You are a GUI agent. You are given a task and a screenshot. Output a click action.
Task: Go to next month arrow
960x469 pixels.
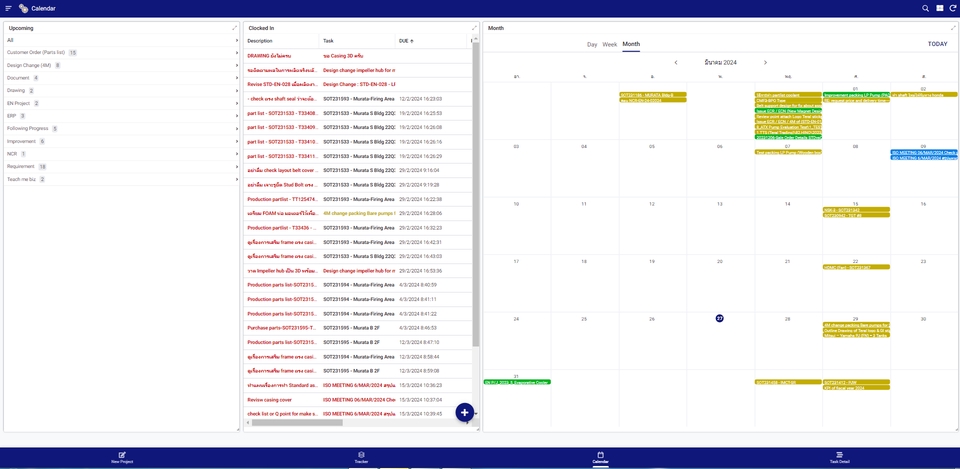[x=765, y=62]
